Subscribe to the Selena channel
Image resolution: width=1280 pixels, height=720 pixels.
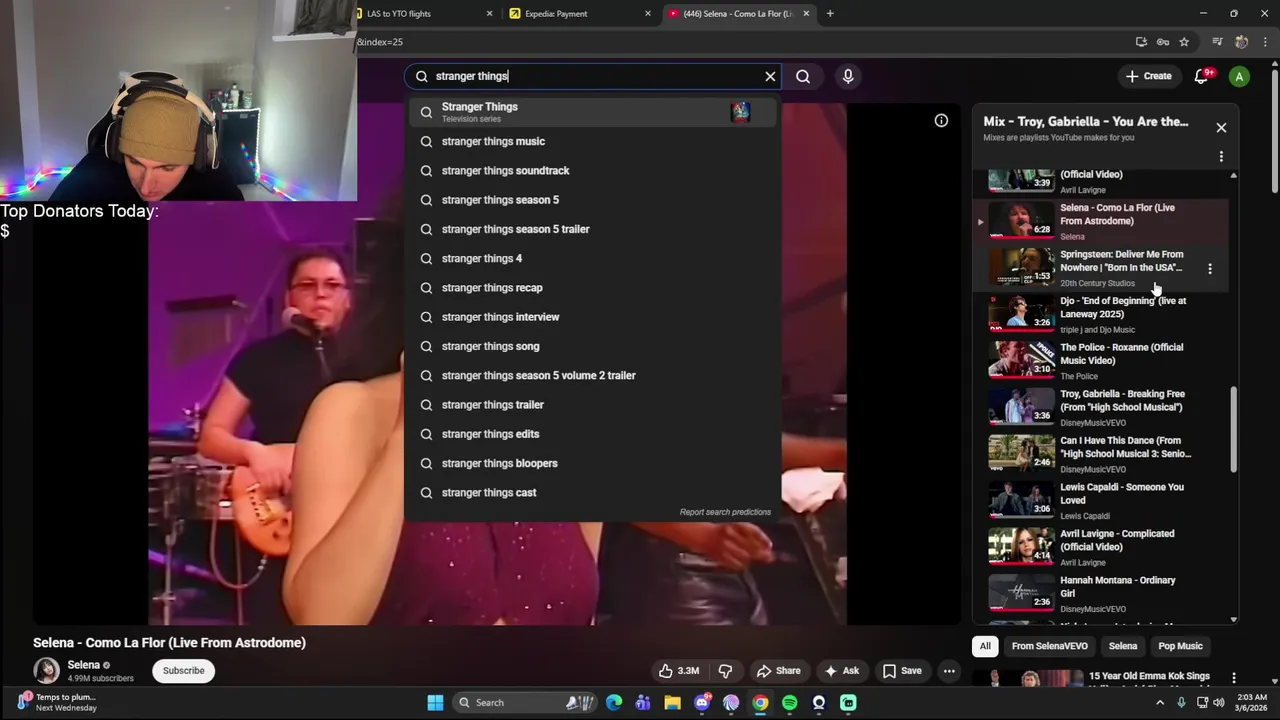pos(184,671)
